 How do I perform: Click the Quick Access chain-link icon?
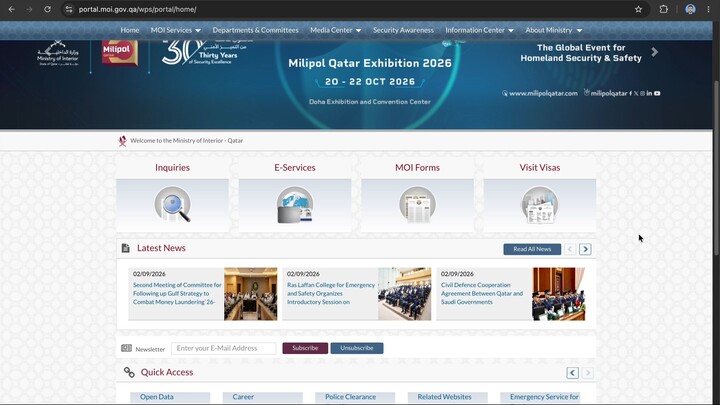(x=129, y=372)
